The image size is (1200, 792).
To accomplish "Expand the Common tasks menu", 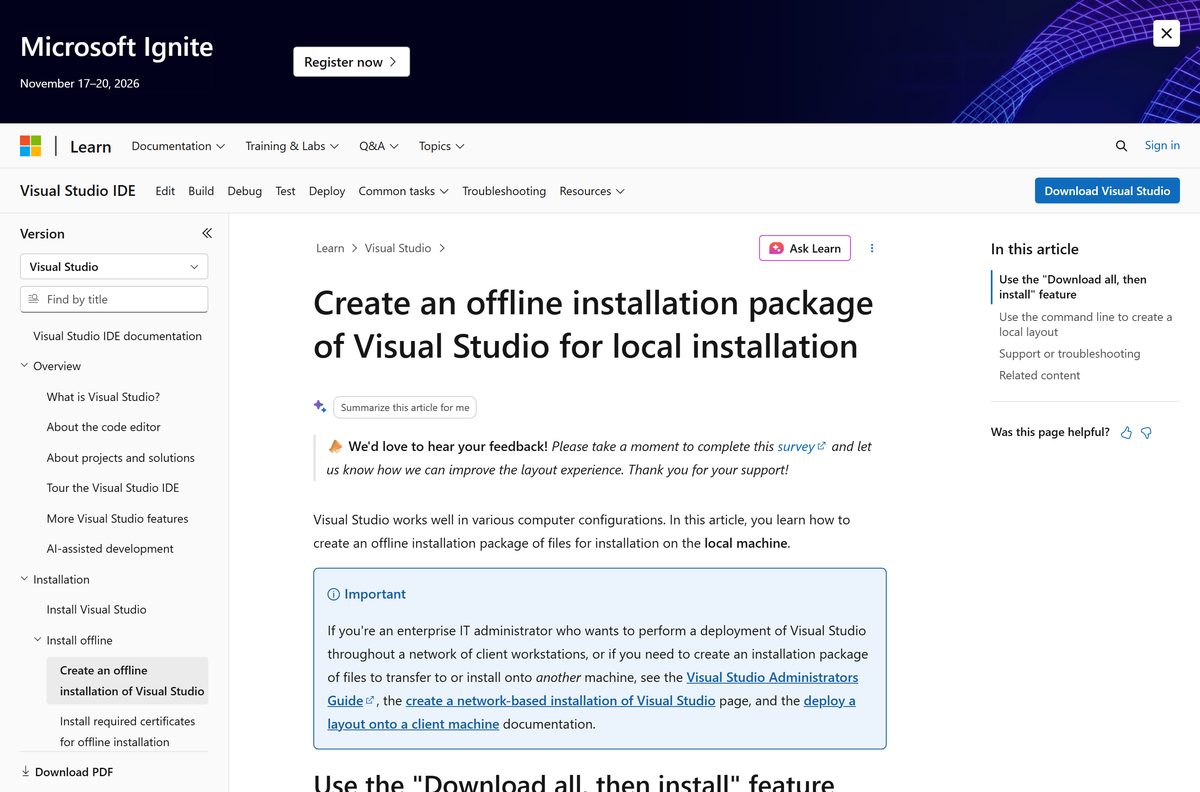I will pyautogui.click(x=403, y=191).
